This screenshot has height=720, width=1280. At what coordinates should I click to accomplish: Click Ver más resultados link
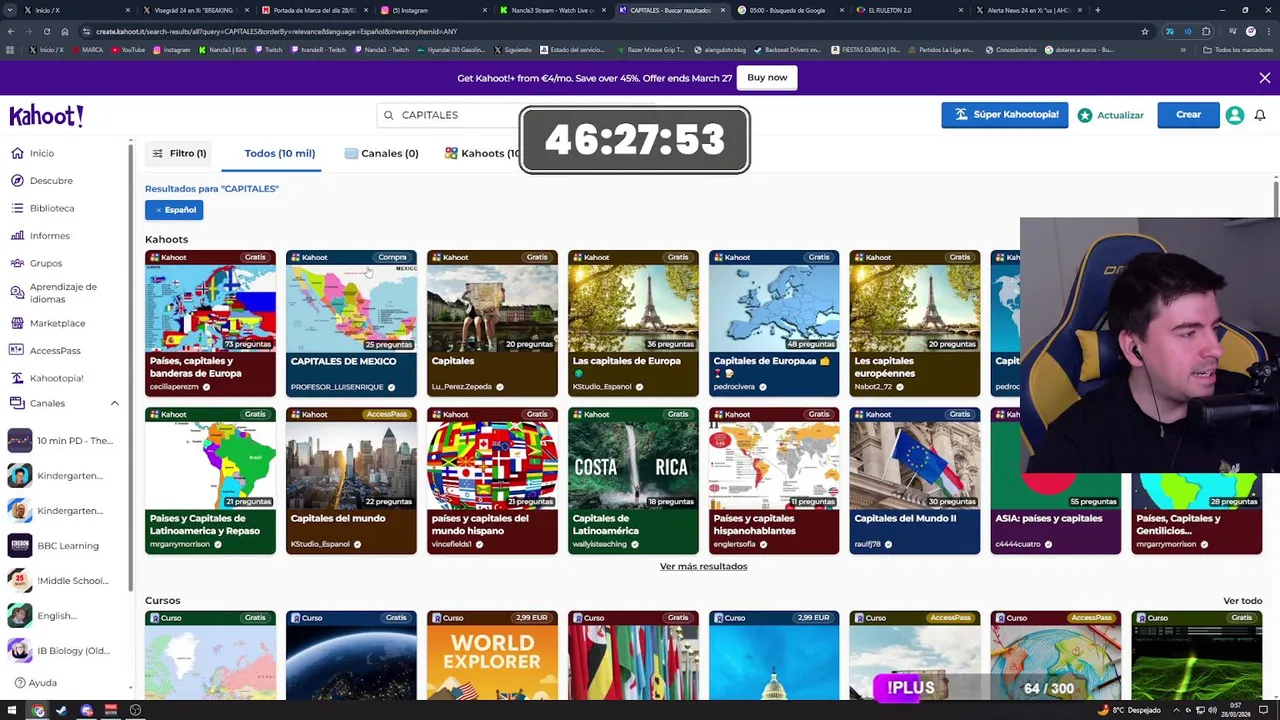click(703, 566)
